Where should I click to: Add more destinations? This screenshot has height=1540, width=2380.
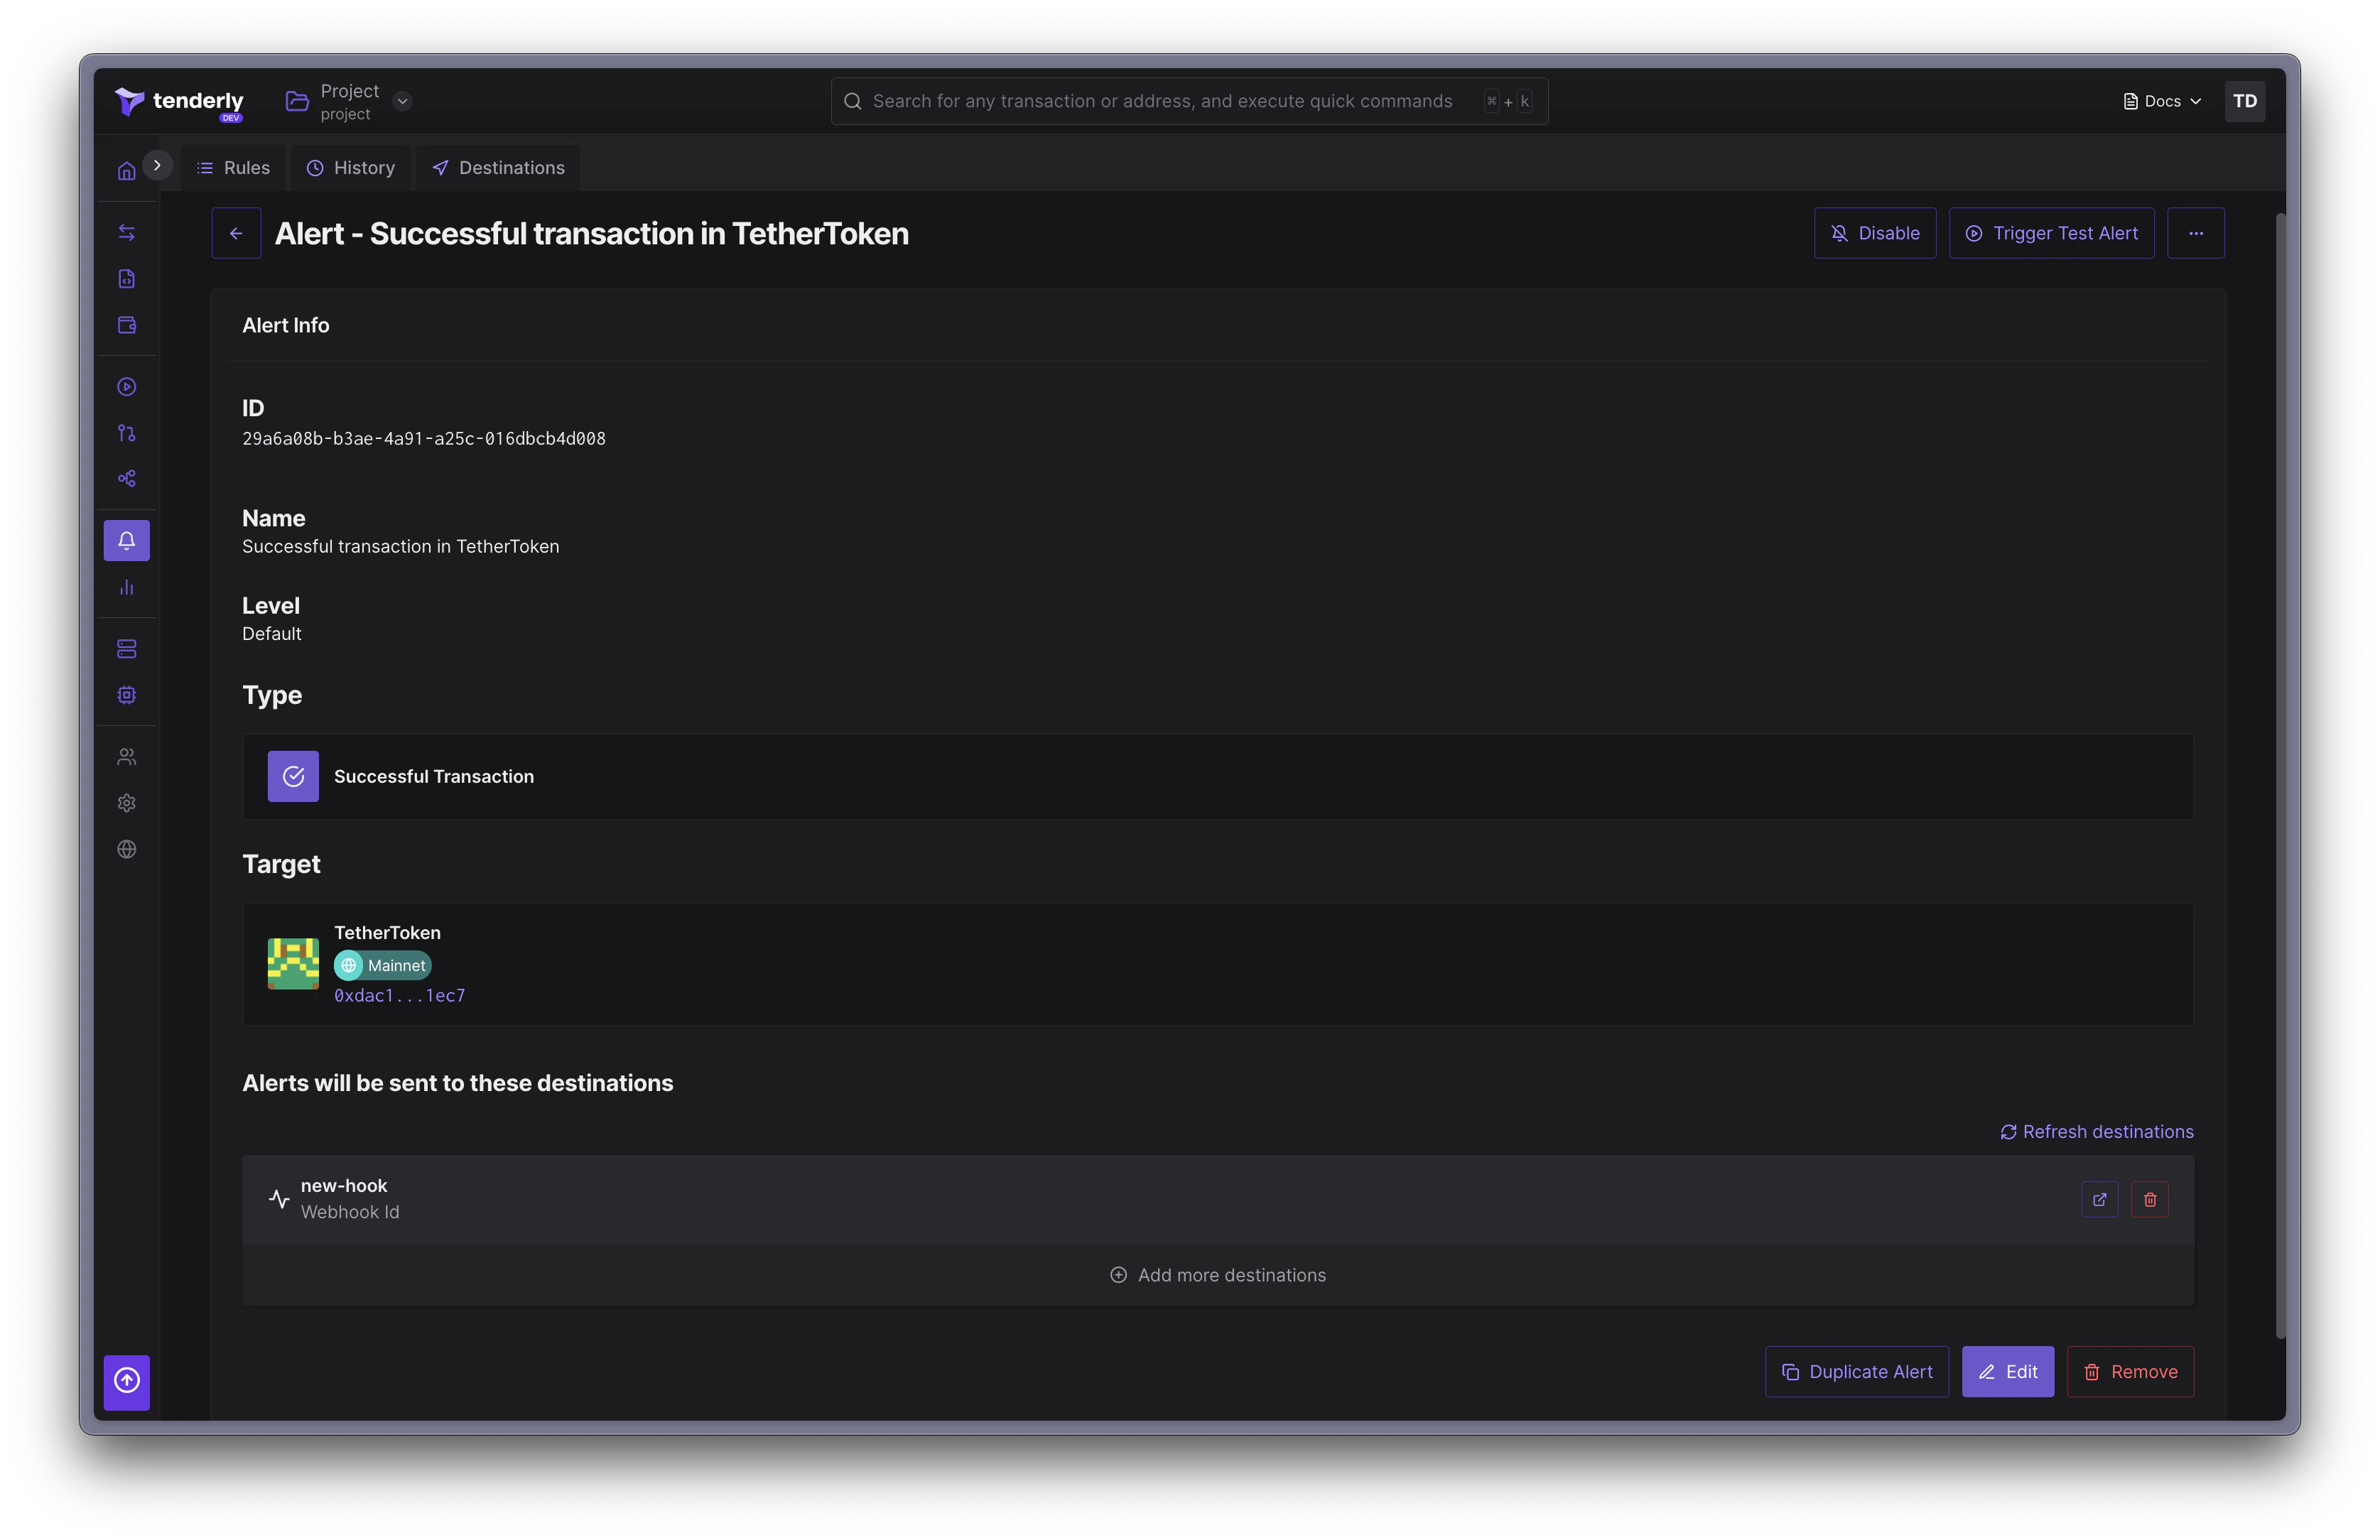coord(1218,1276)
